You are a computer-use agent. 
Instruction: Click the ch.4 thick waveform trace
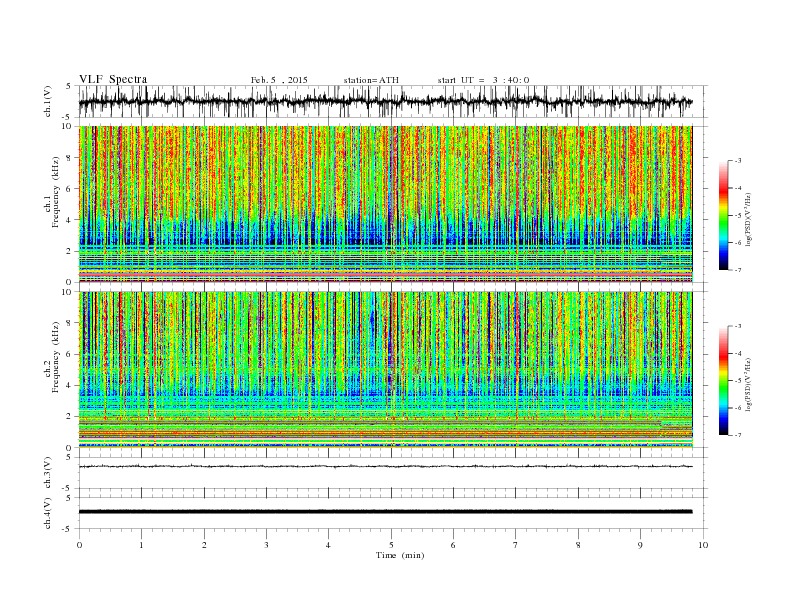(x=385, y=512)
